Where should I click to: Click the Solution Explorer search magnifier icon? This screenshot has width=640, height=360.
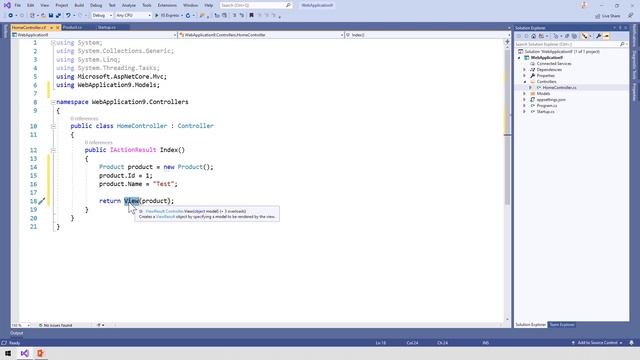coord(622,44)
